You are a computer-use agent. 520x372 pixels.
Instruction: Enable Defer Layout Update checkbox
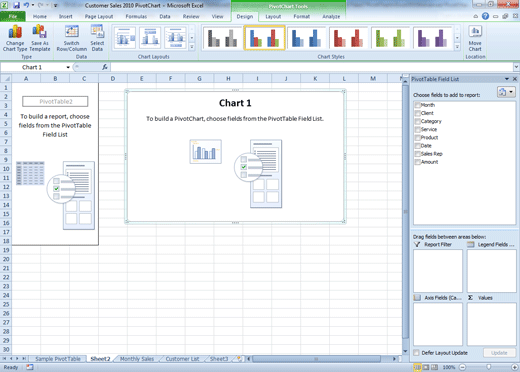click(416, 353)
